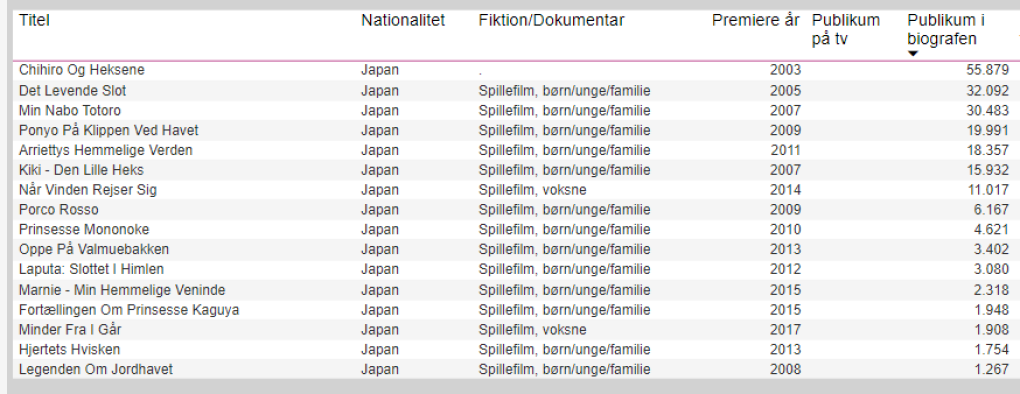This screenshot has width=1020, height=394.
Task: Select the Minder Fra I Går title
Action: coord(70,330)
